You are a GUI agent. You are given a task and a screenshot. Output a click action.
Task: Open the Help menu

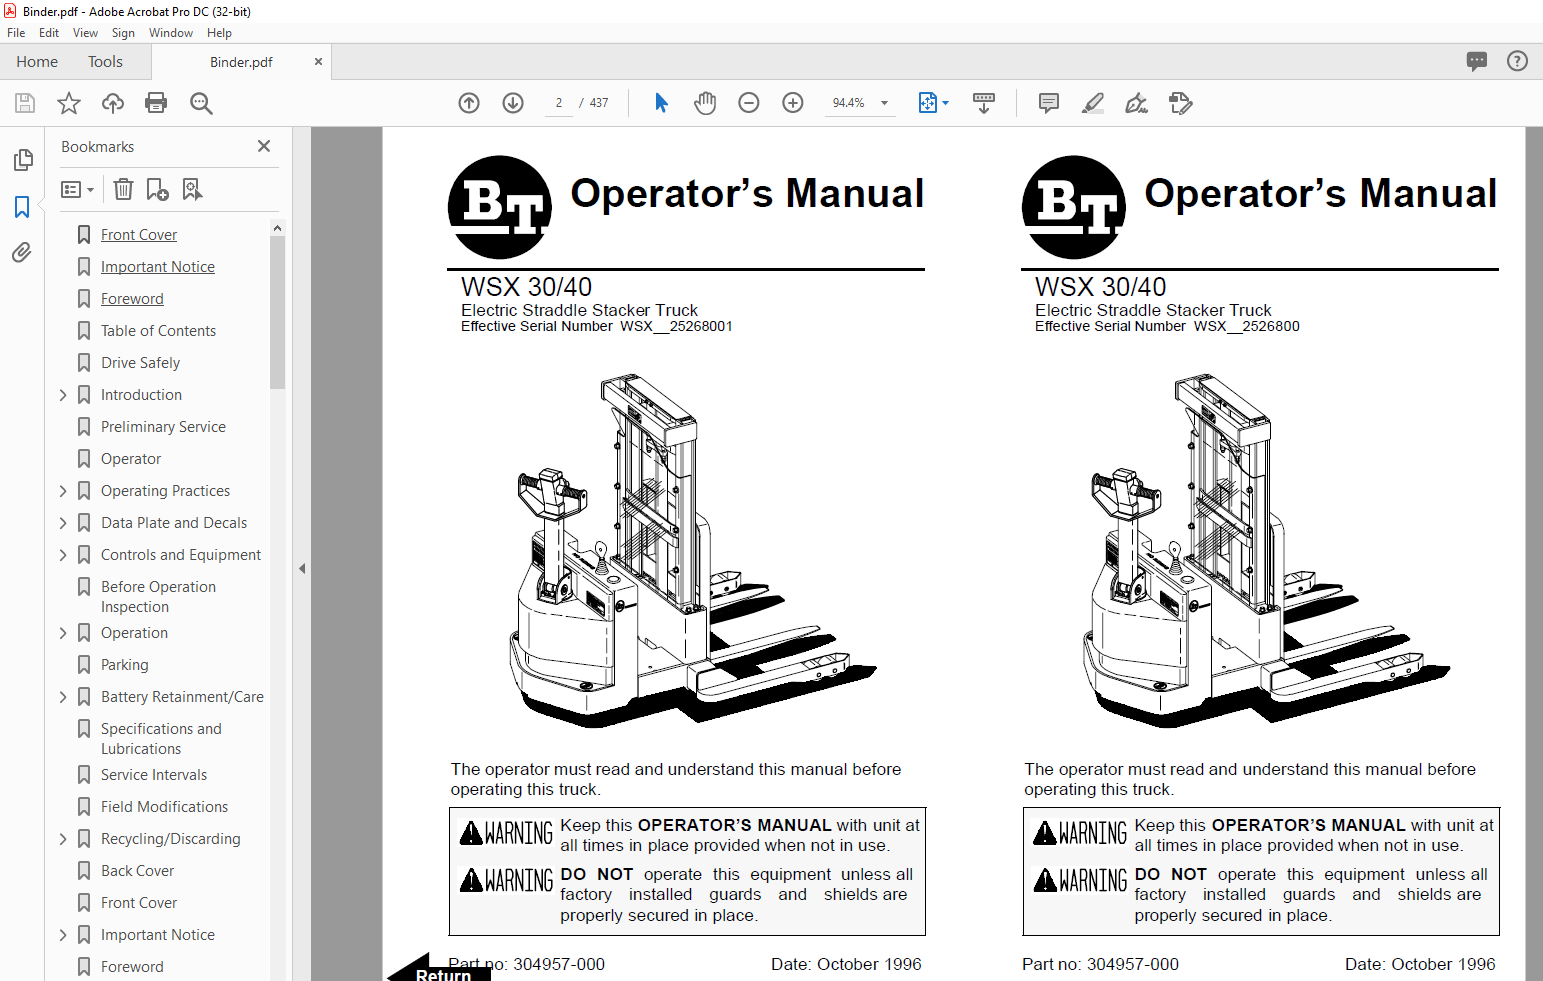click(x=219, y=33)
